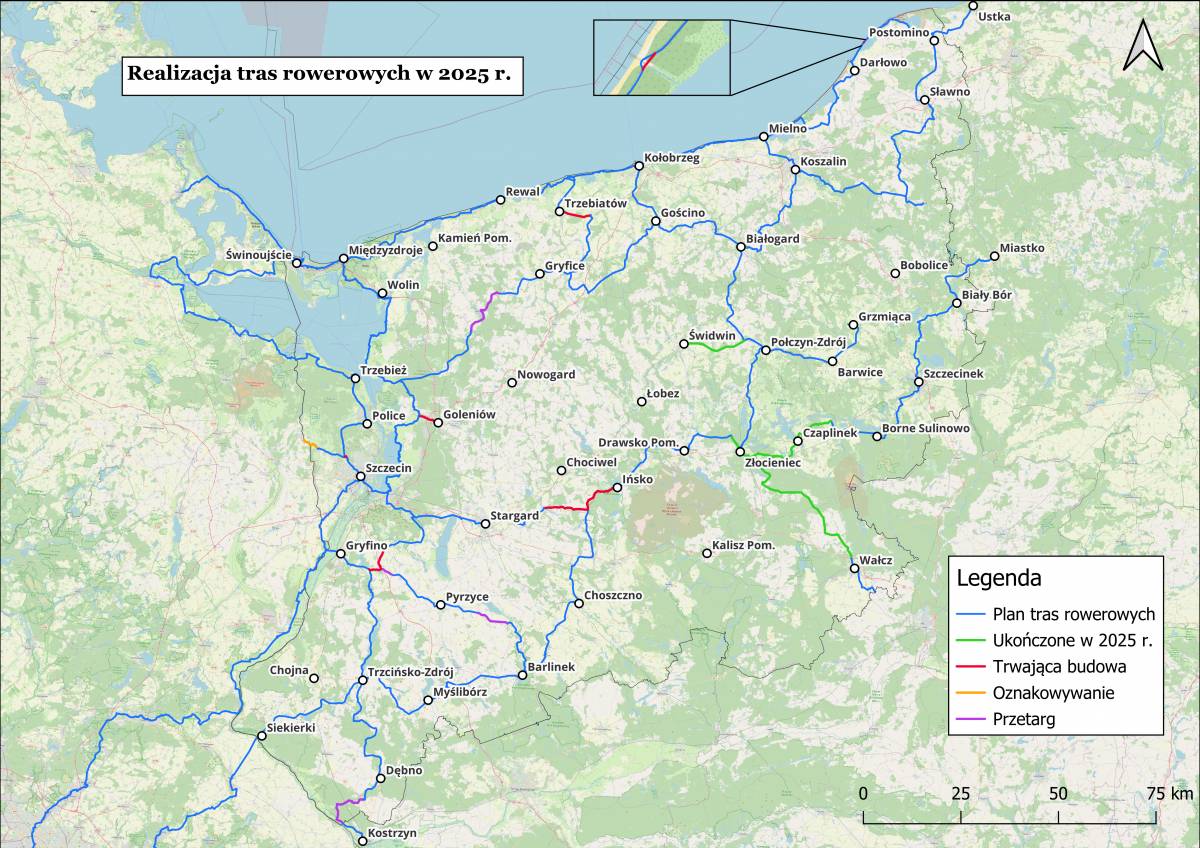Click the north arrow compass icon
This screenshot has width=1200, height=848.
pos(1143,46)
